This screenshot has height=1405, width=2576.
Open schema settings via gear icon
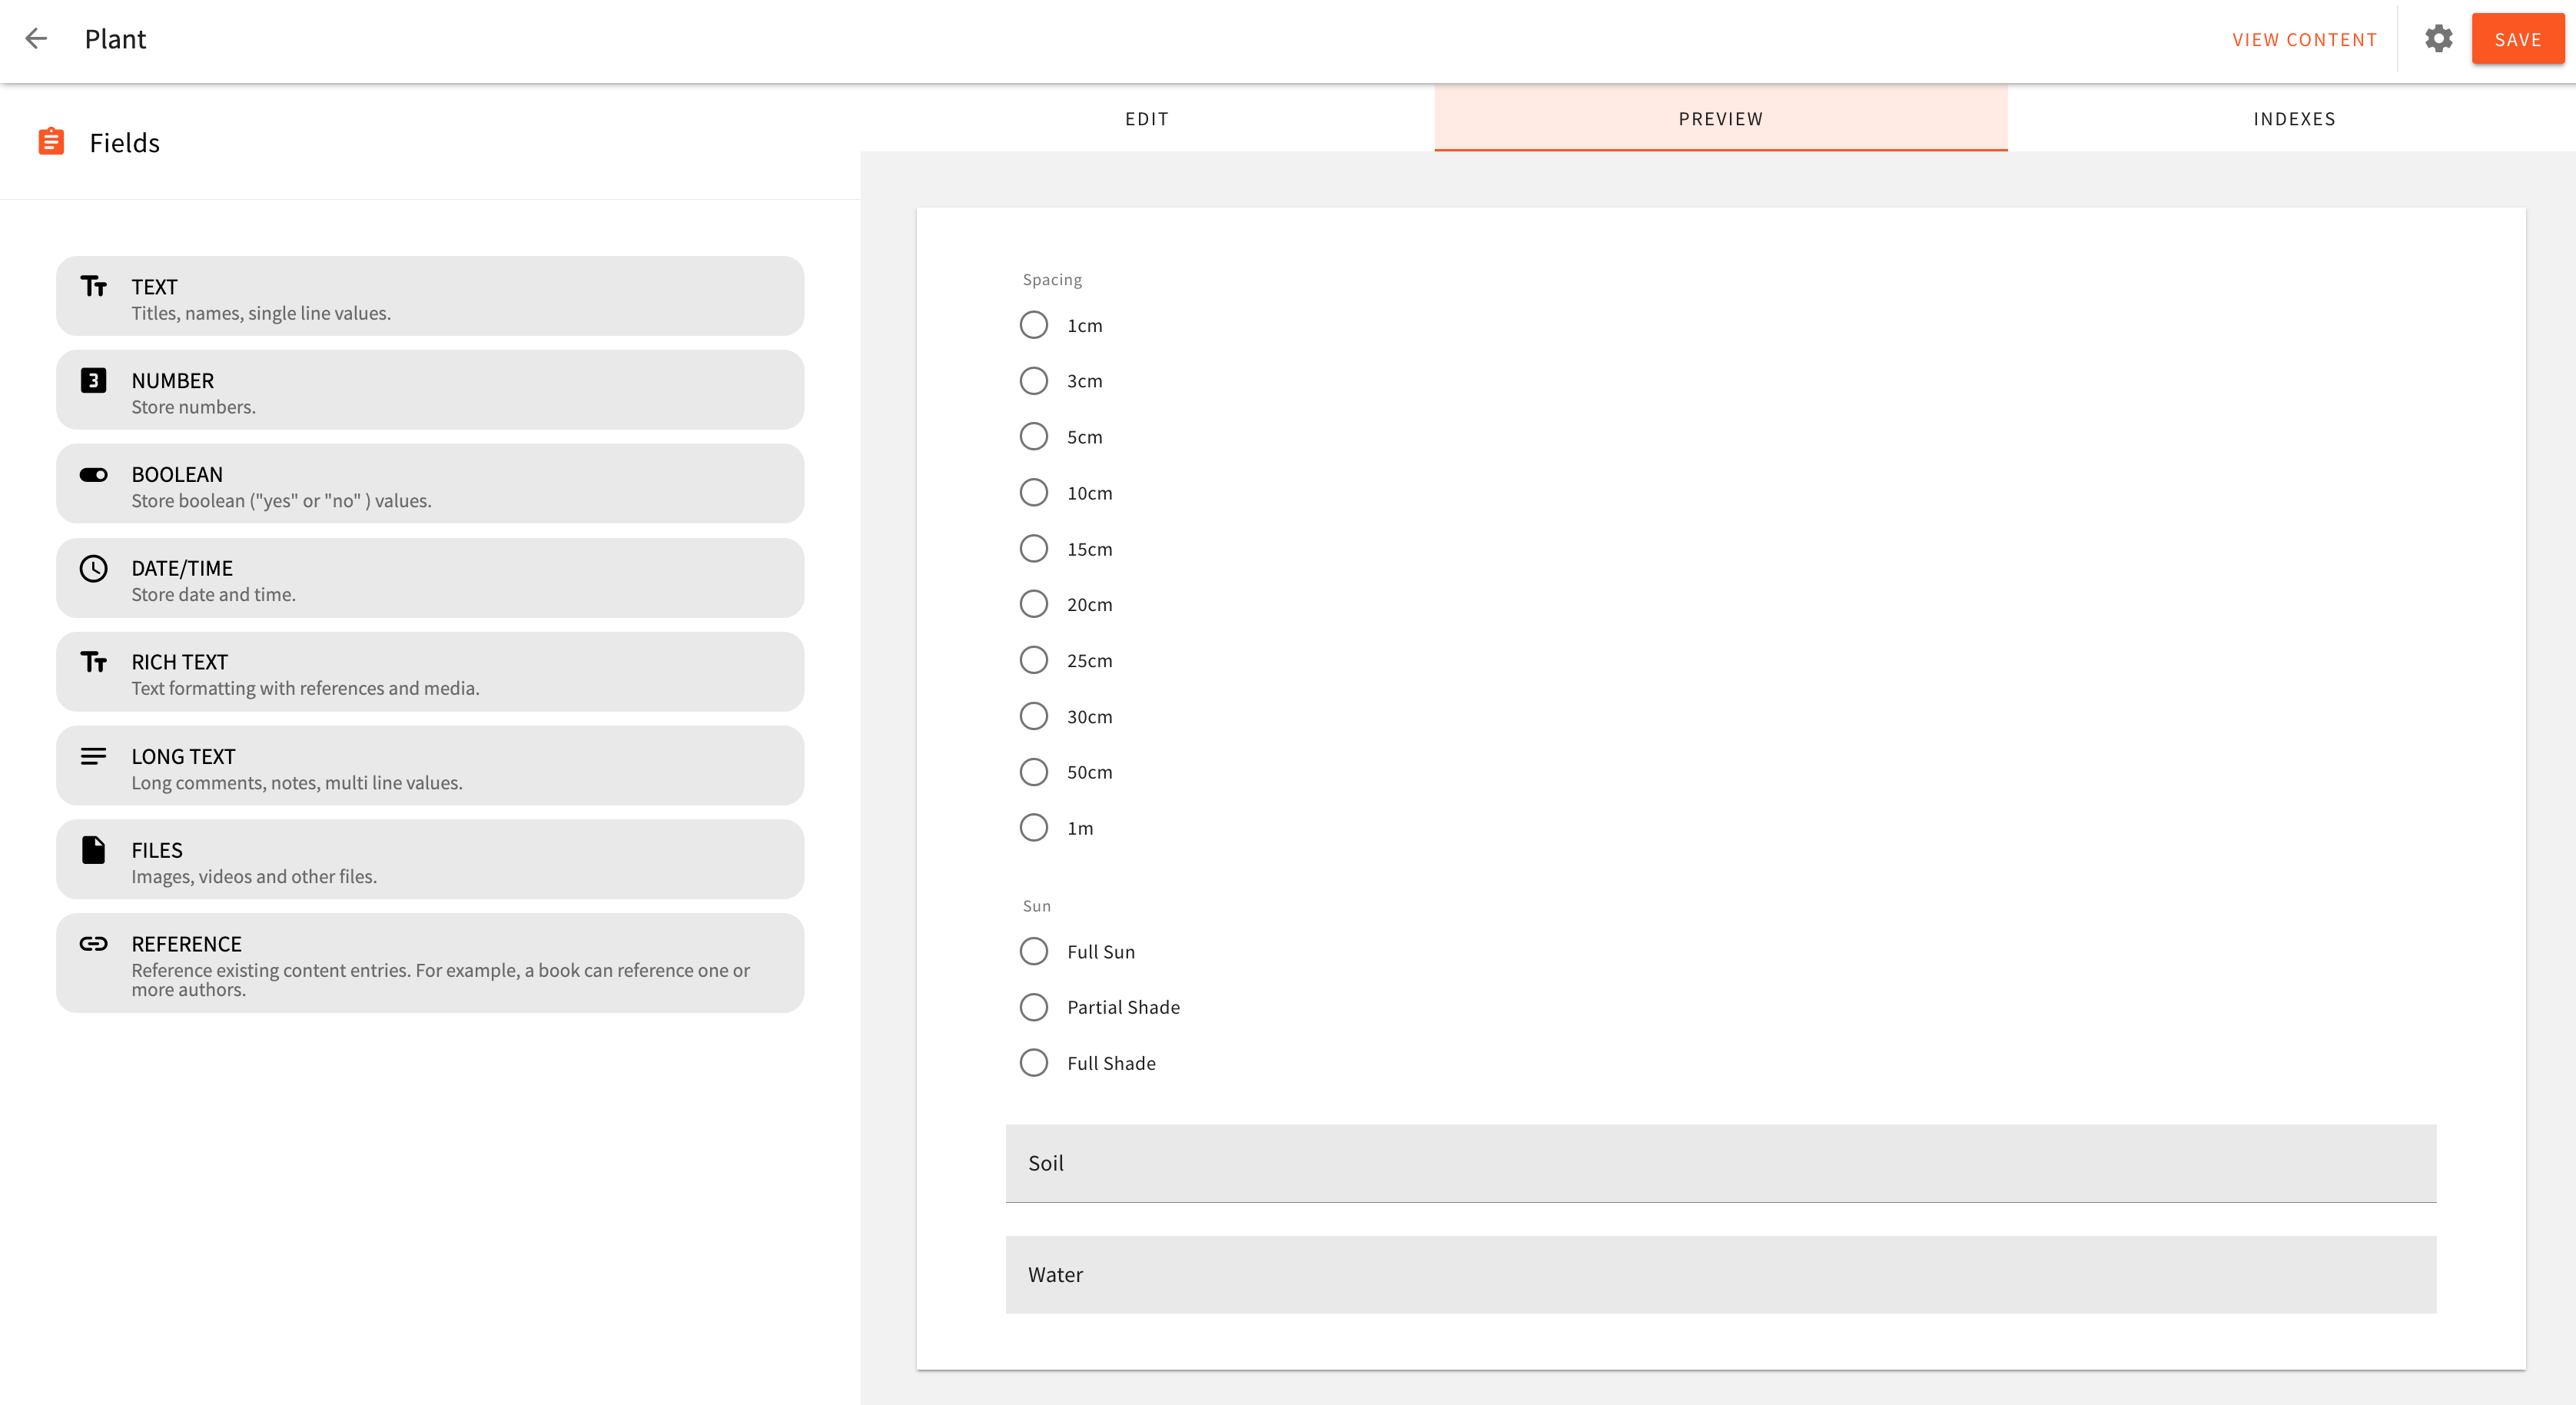click(x=2437, y=39)
